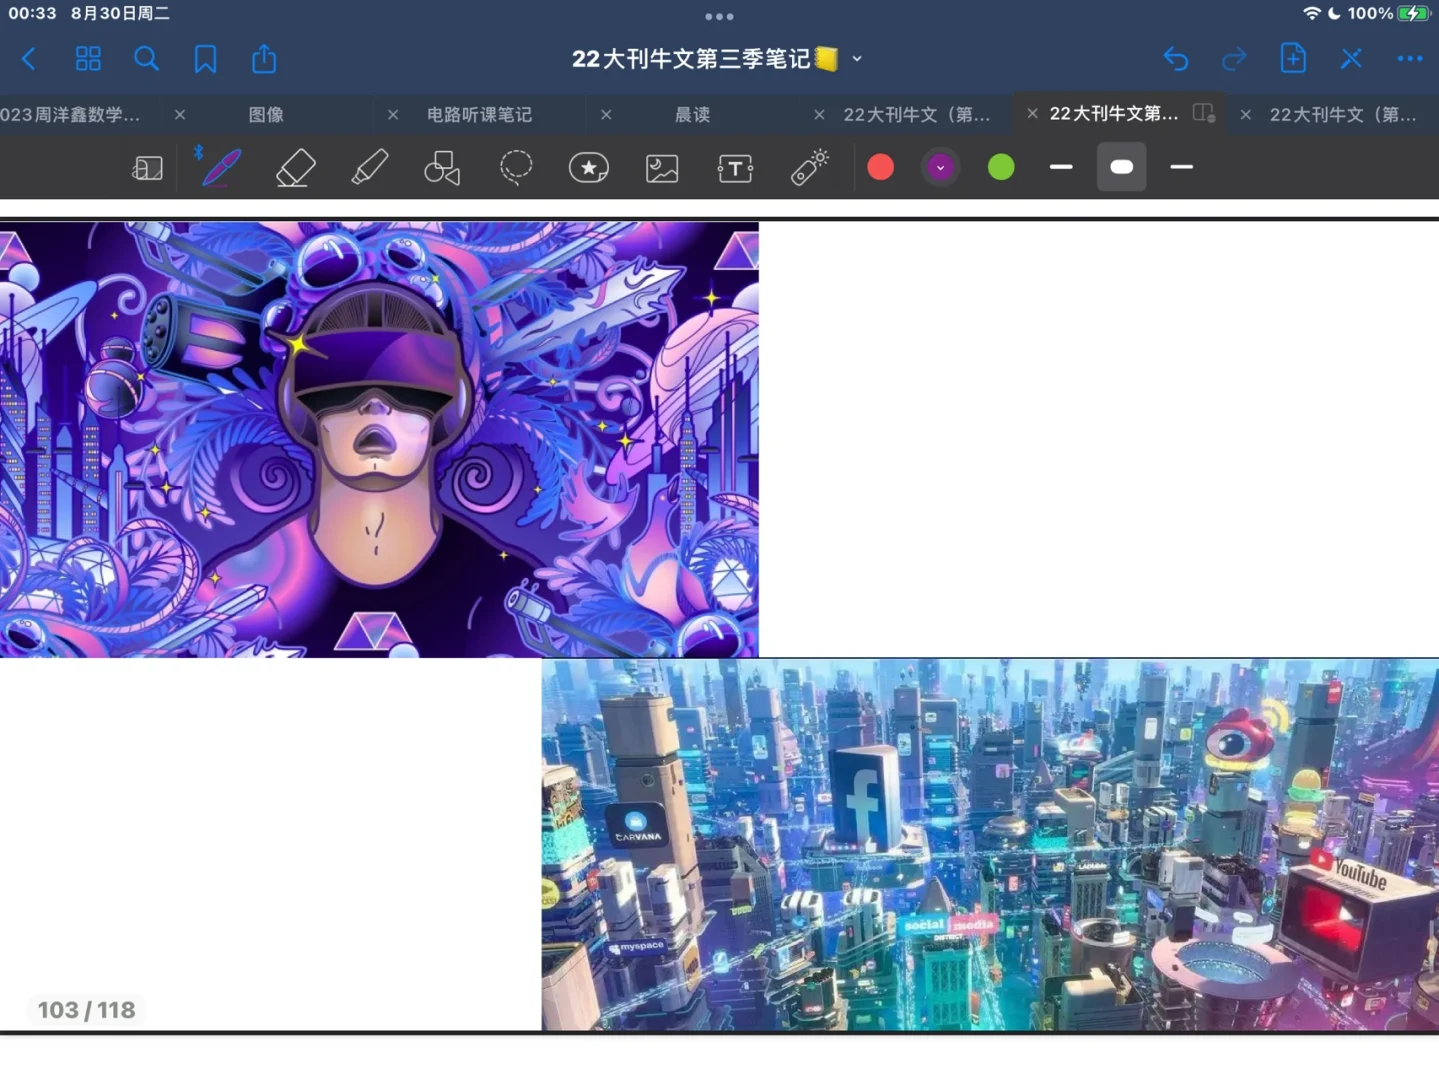Open the share and export menu
The image size is (1439, 1080).
(x=264, y=58)
